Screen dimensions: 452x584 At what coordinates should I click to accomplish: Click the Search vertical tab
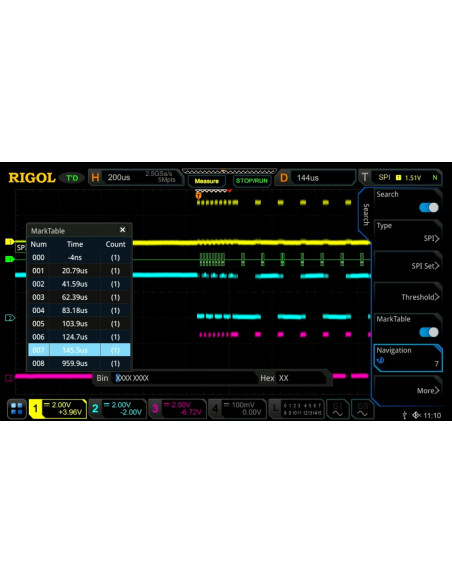point(366,215)
